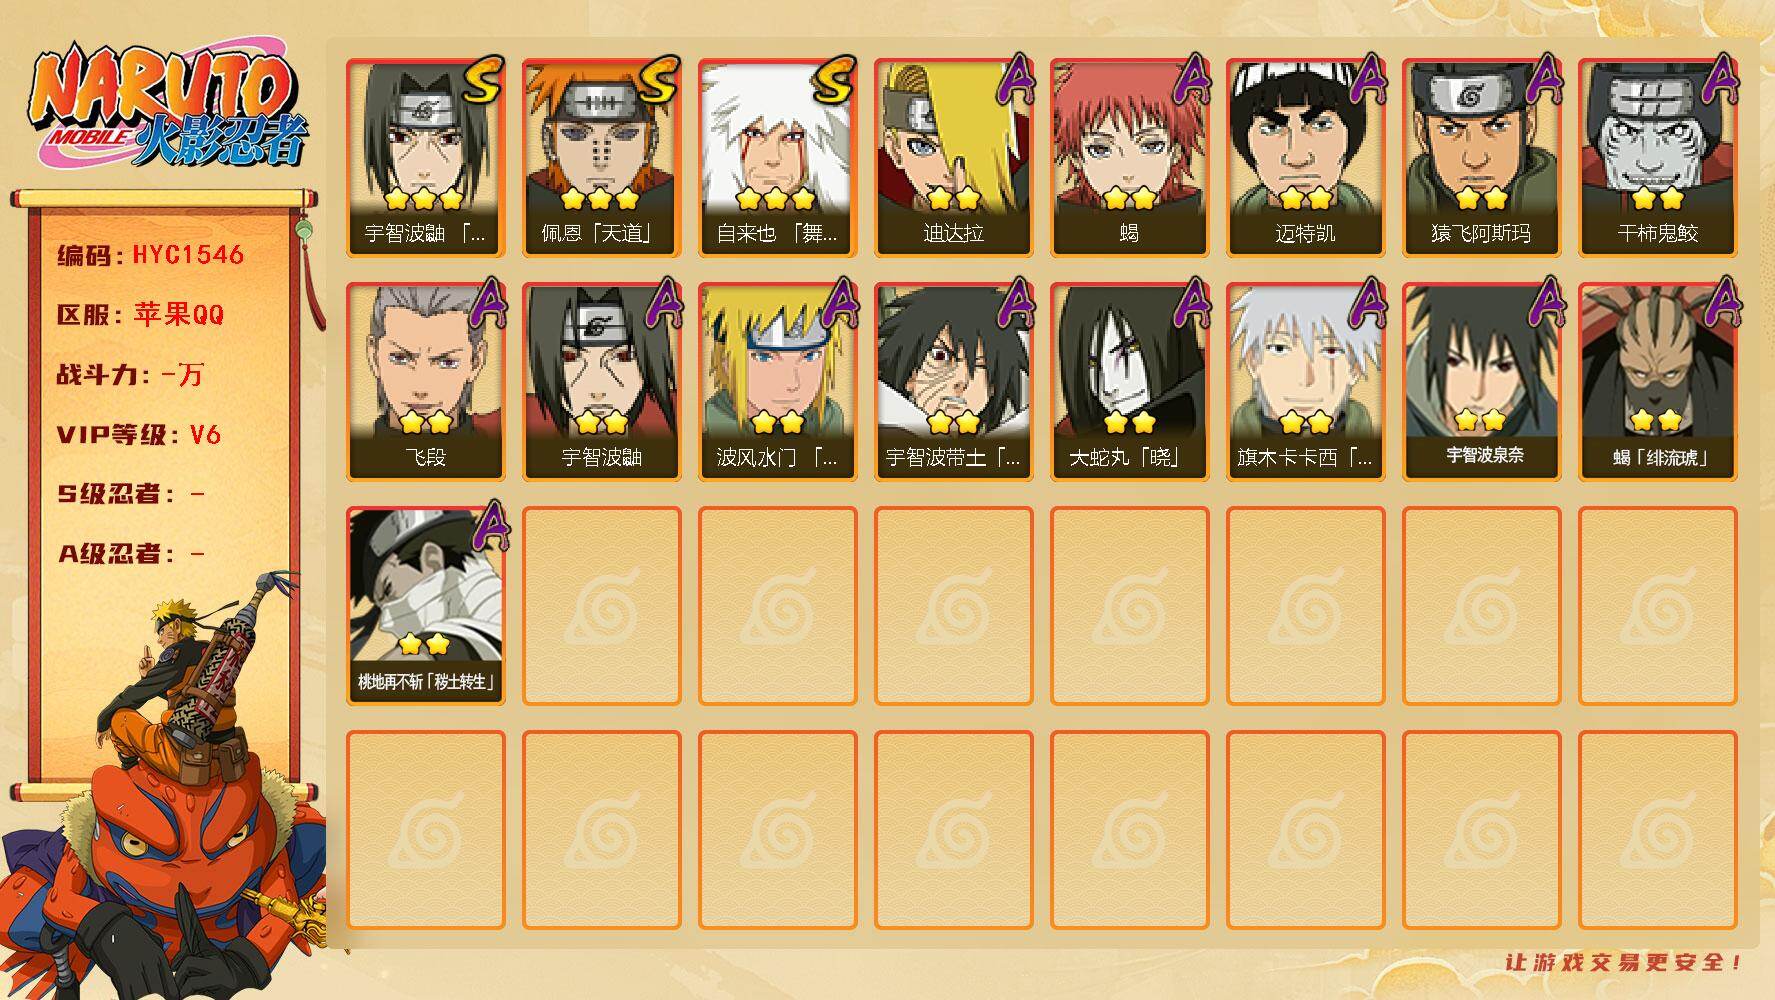Screen dimensions: 1775x1000
Task: Click the S rank badge on Jiraiya card
Action: pos(832,80)
